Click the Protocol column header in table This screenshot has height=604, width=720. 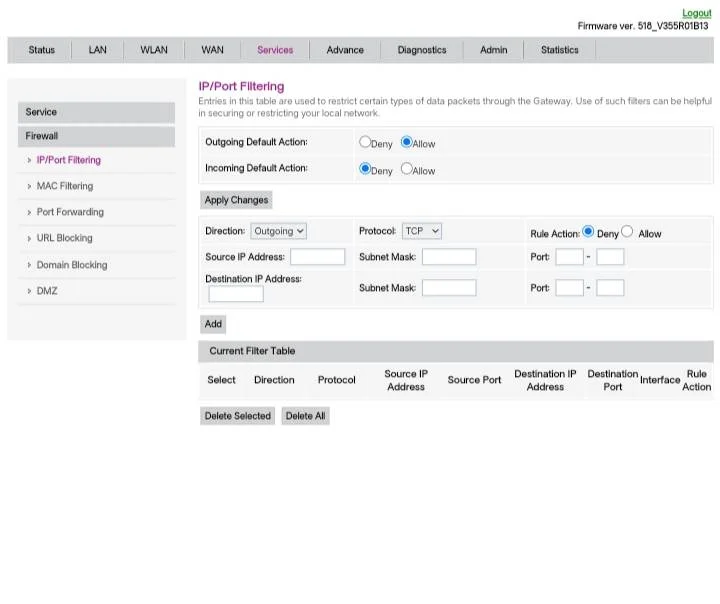click(x=337, y=380)
